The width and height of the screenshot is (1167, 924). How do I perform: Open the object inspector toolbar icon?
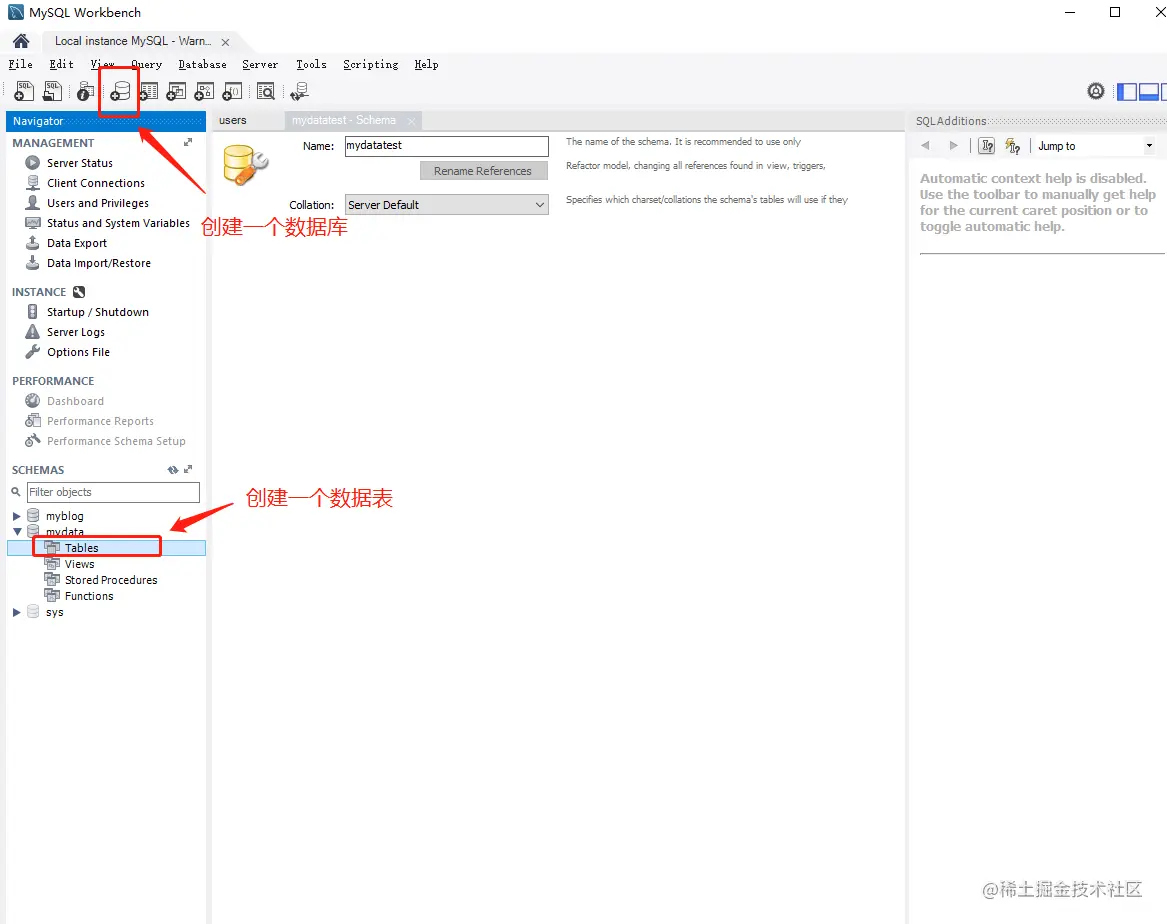point(86,92)
